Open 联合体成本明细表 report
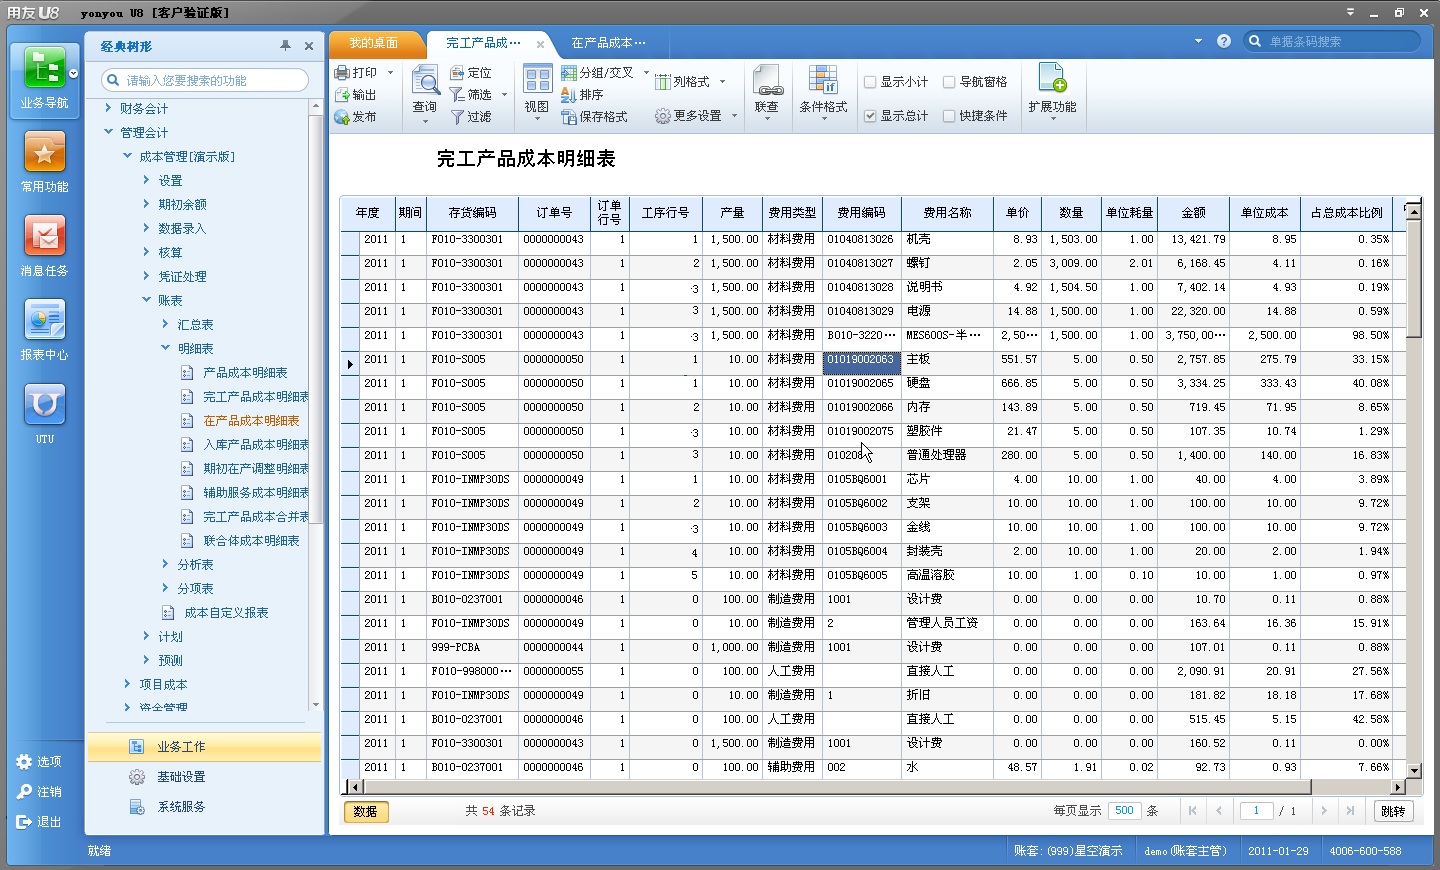Viewport: 1440px width, 870px height. point(251,541)
